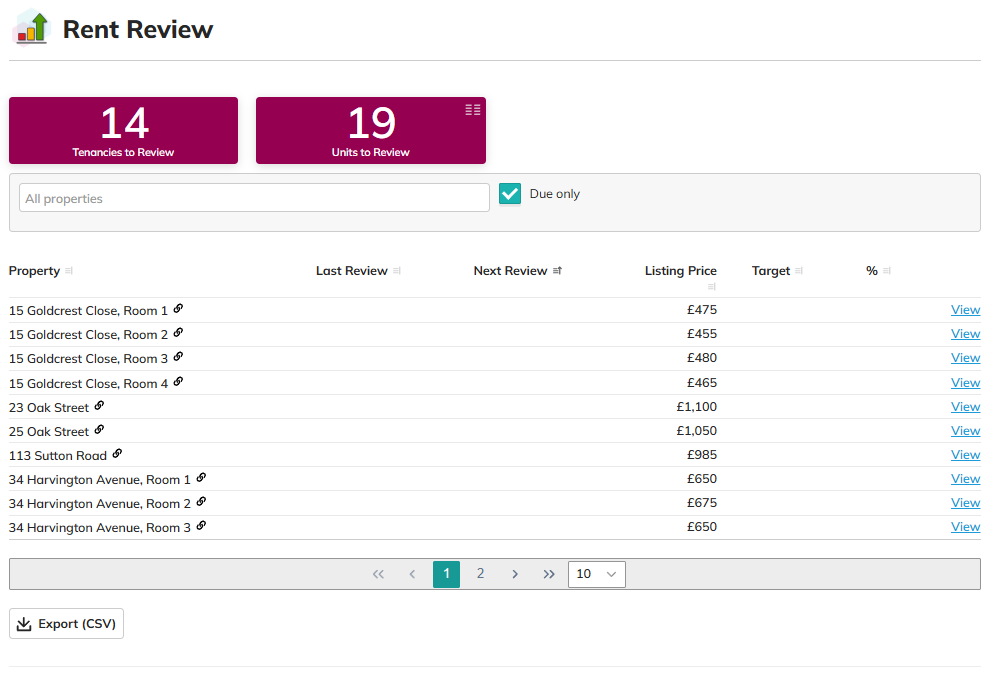
Task: Open the rows per page dropdown
Action: pyautogui.click(x=597, y=574)
